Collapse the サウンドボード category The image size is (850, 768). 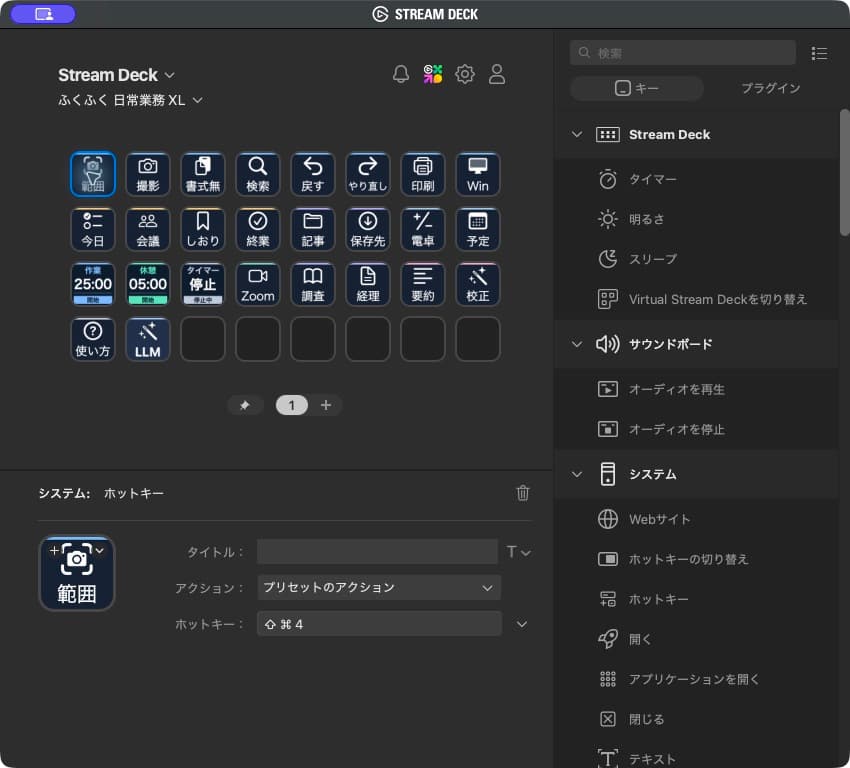577,344
